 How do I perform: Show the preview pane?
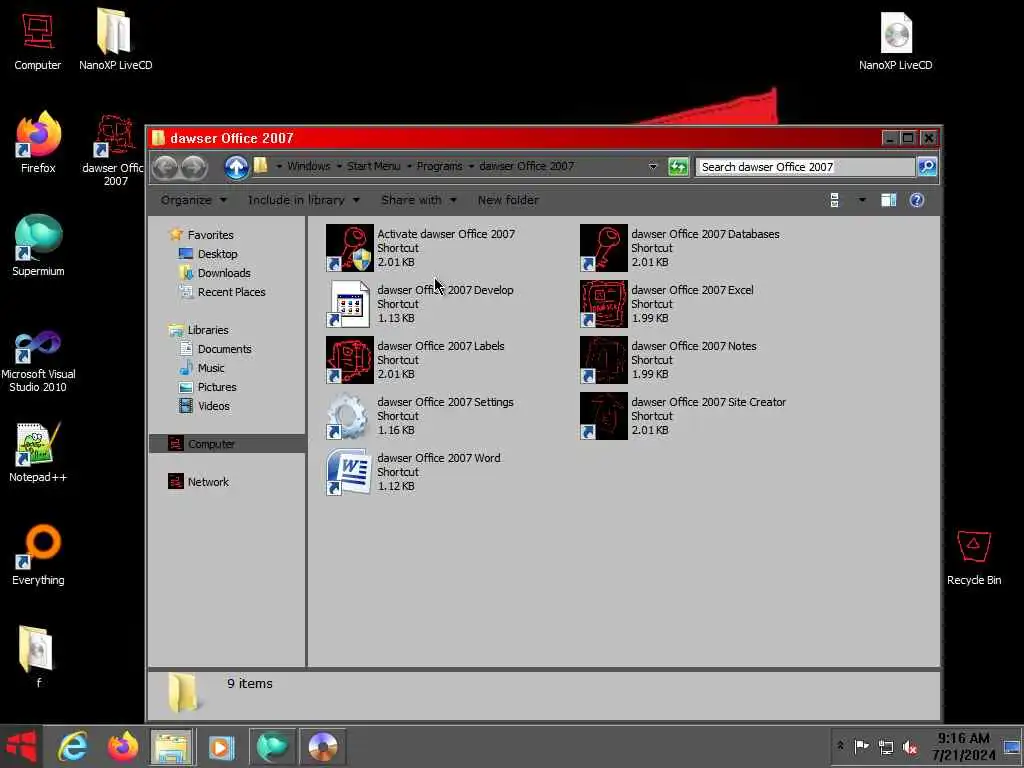888,200
